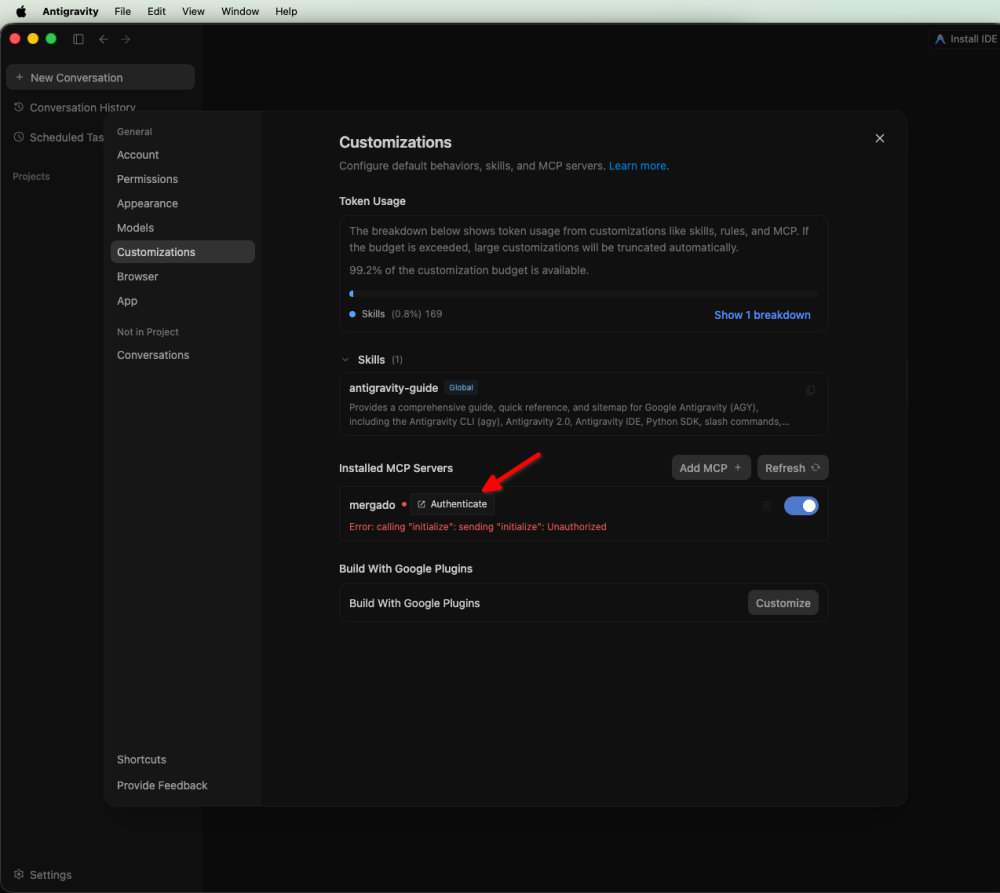Screen dimensions: 1000x893
Task: Open the Help menu
Action: pyautogui.click(x=286, y=11)
